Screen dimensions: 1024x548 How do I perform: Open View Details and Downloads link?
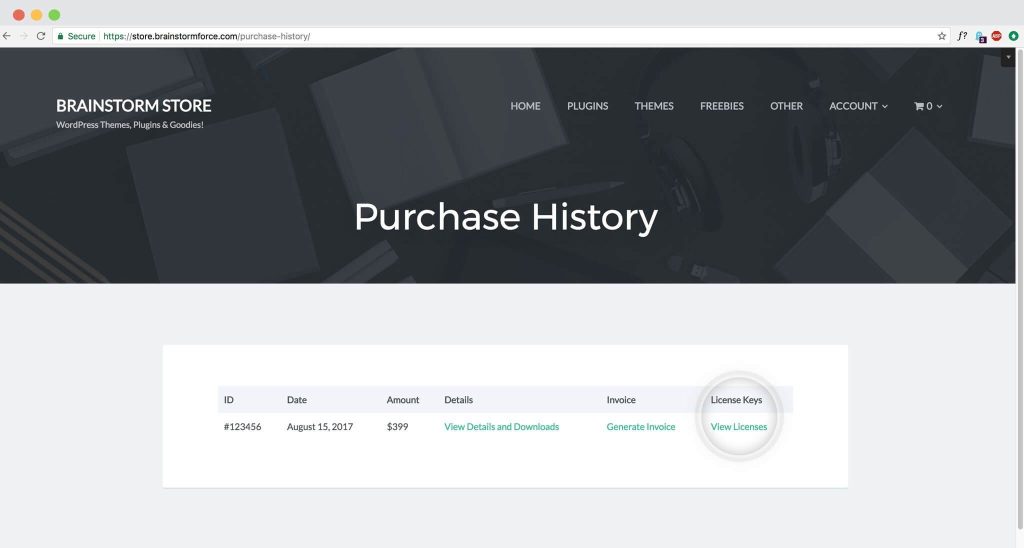502,427
